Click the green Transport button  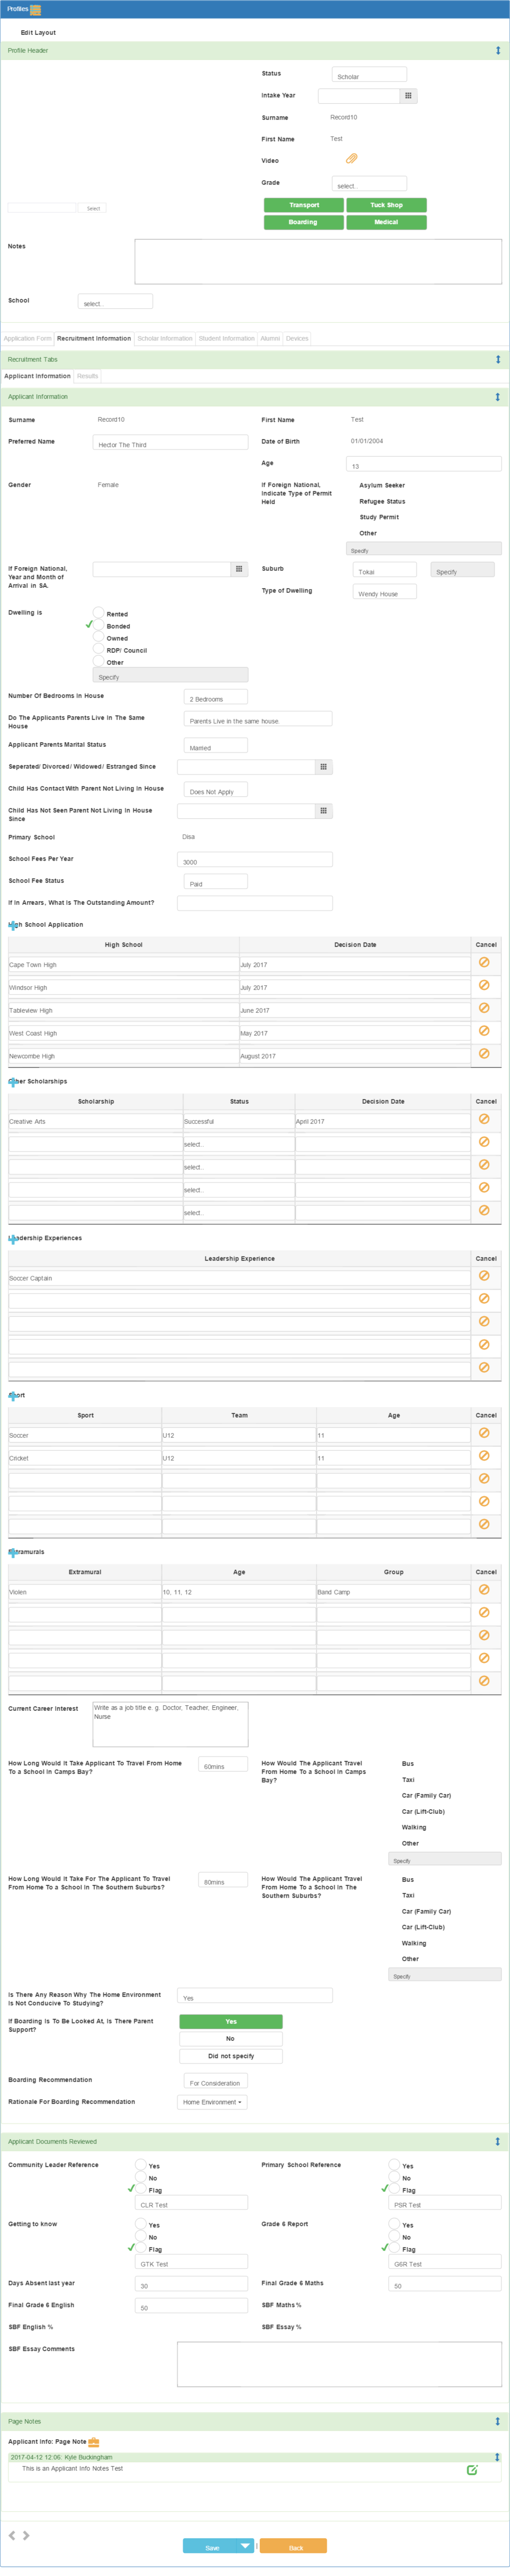click(304, 205)
